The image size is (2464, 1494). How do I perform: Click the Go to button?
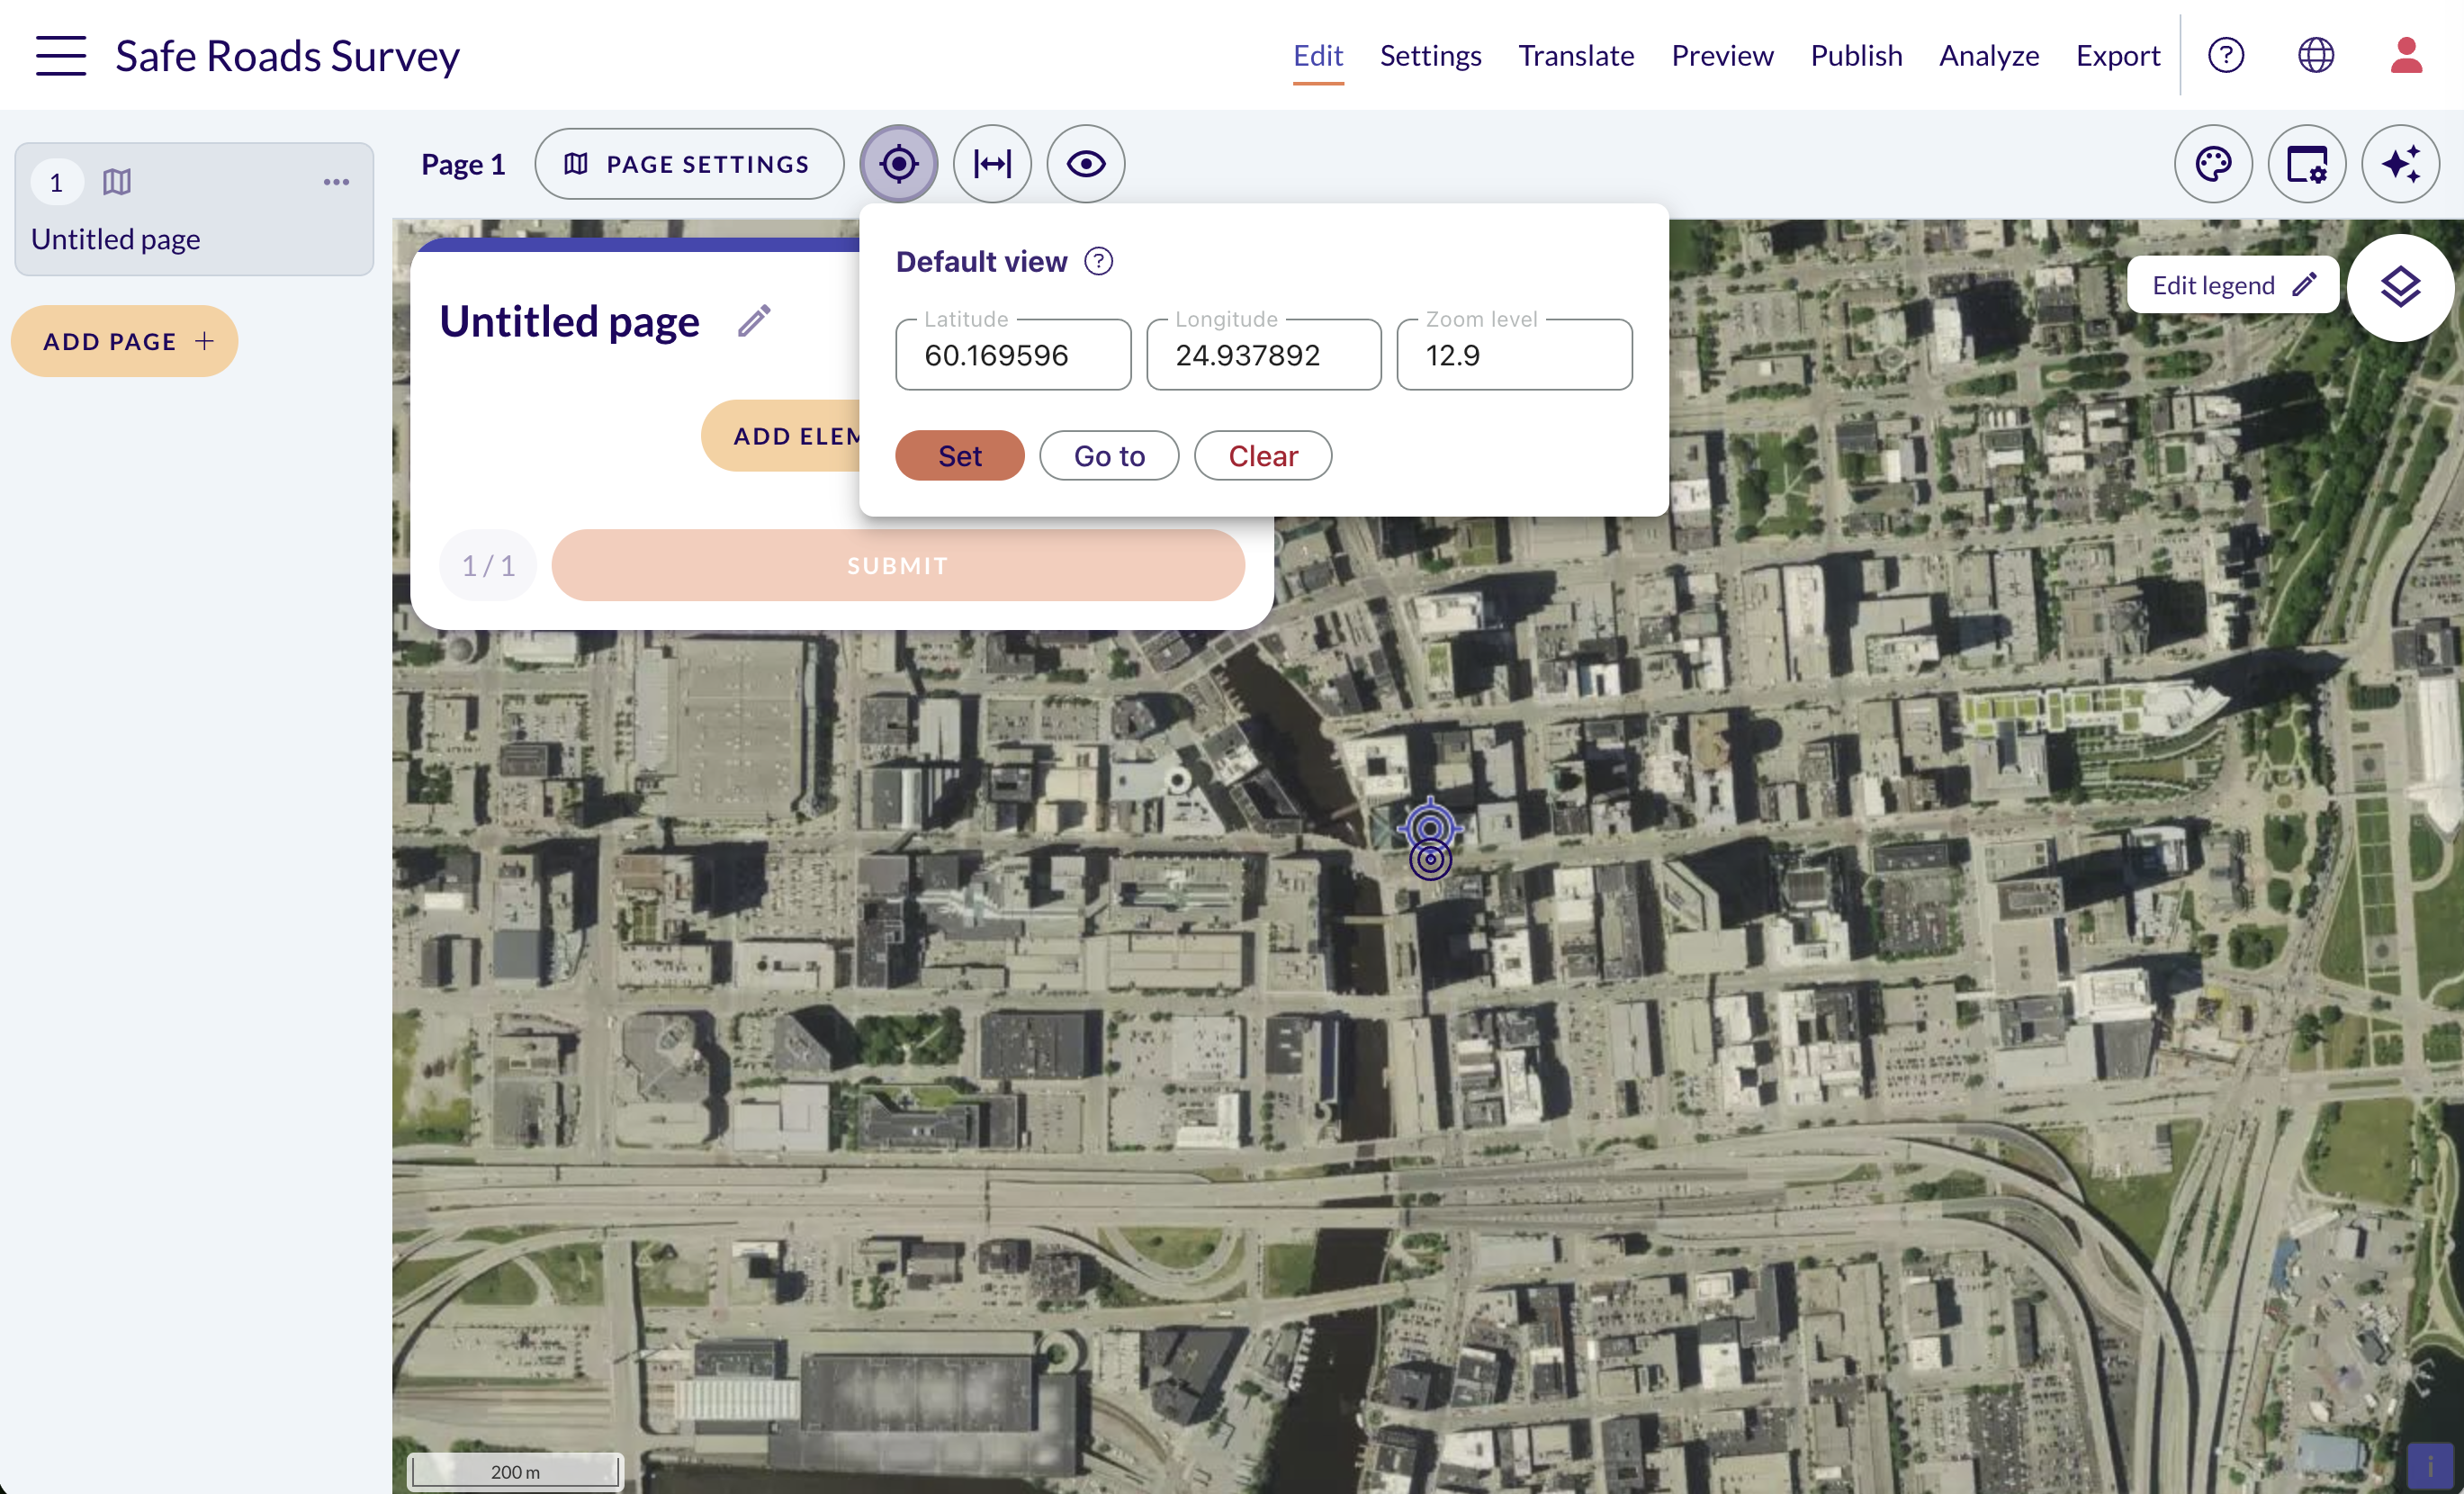tap(1109, 456)
